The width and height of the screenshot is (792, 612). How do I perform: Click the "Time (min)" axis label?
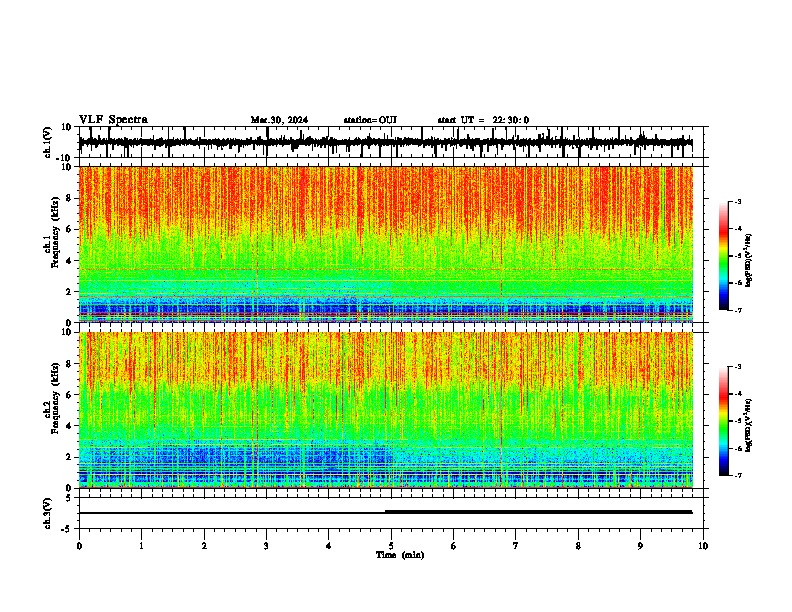coord(400,555)
